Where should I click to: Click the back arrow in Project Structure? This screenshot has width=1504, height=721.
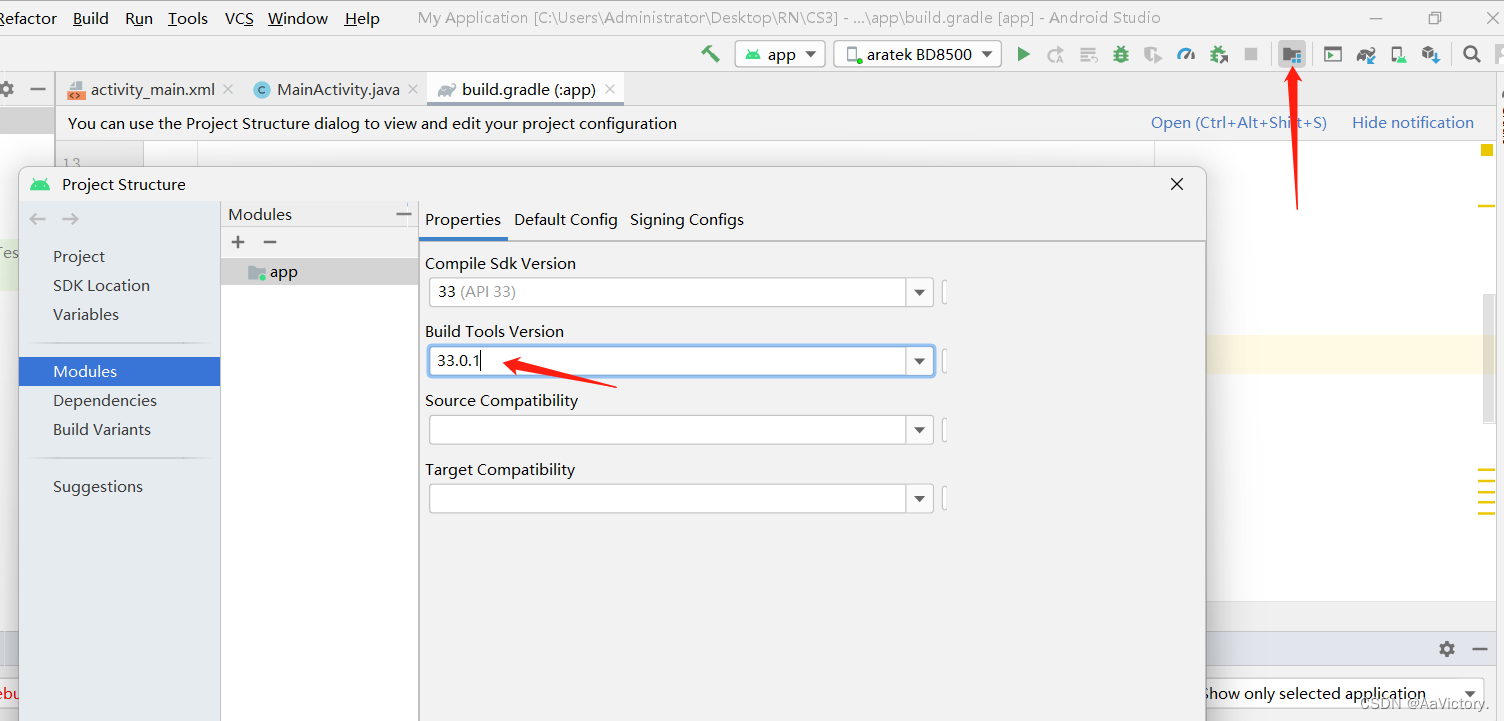click(x=38, y=219)
